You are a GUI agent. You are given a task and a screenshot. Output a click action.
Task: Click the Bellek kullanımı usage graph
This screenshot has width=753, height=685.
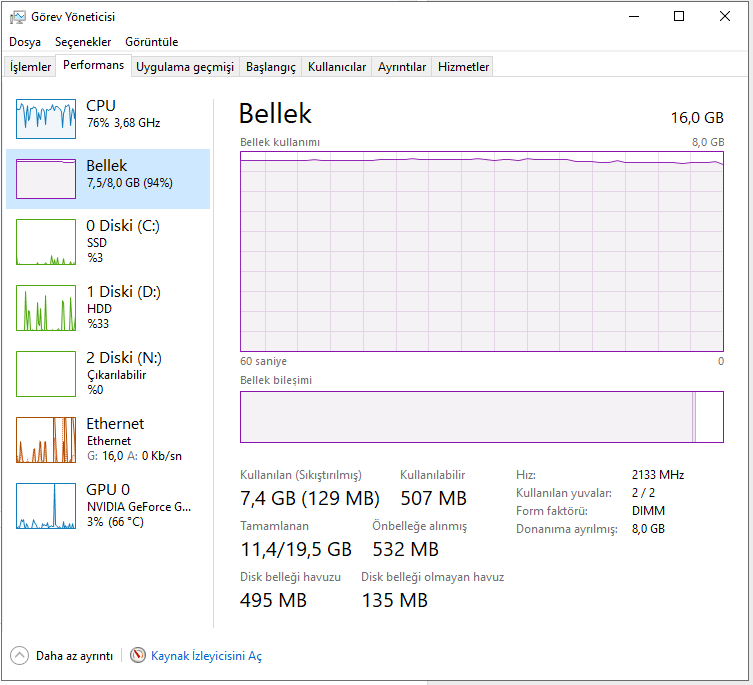pos(481,251)
